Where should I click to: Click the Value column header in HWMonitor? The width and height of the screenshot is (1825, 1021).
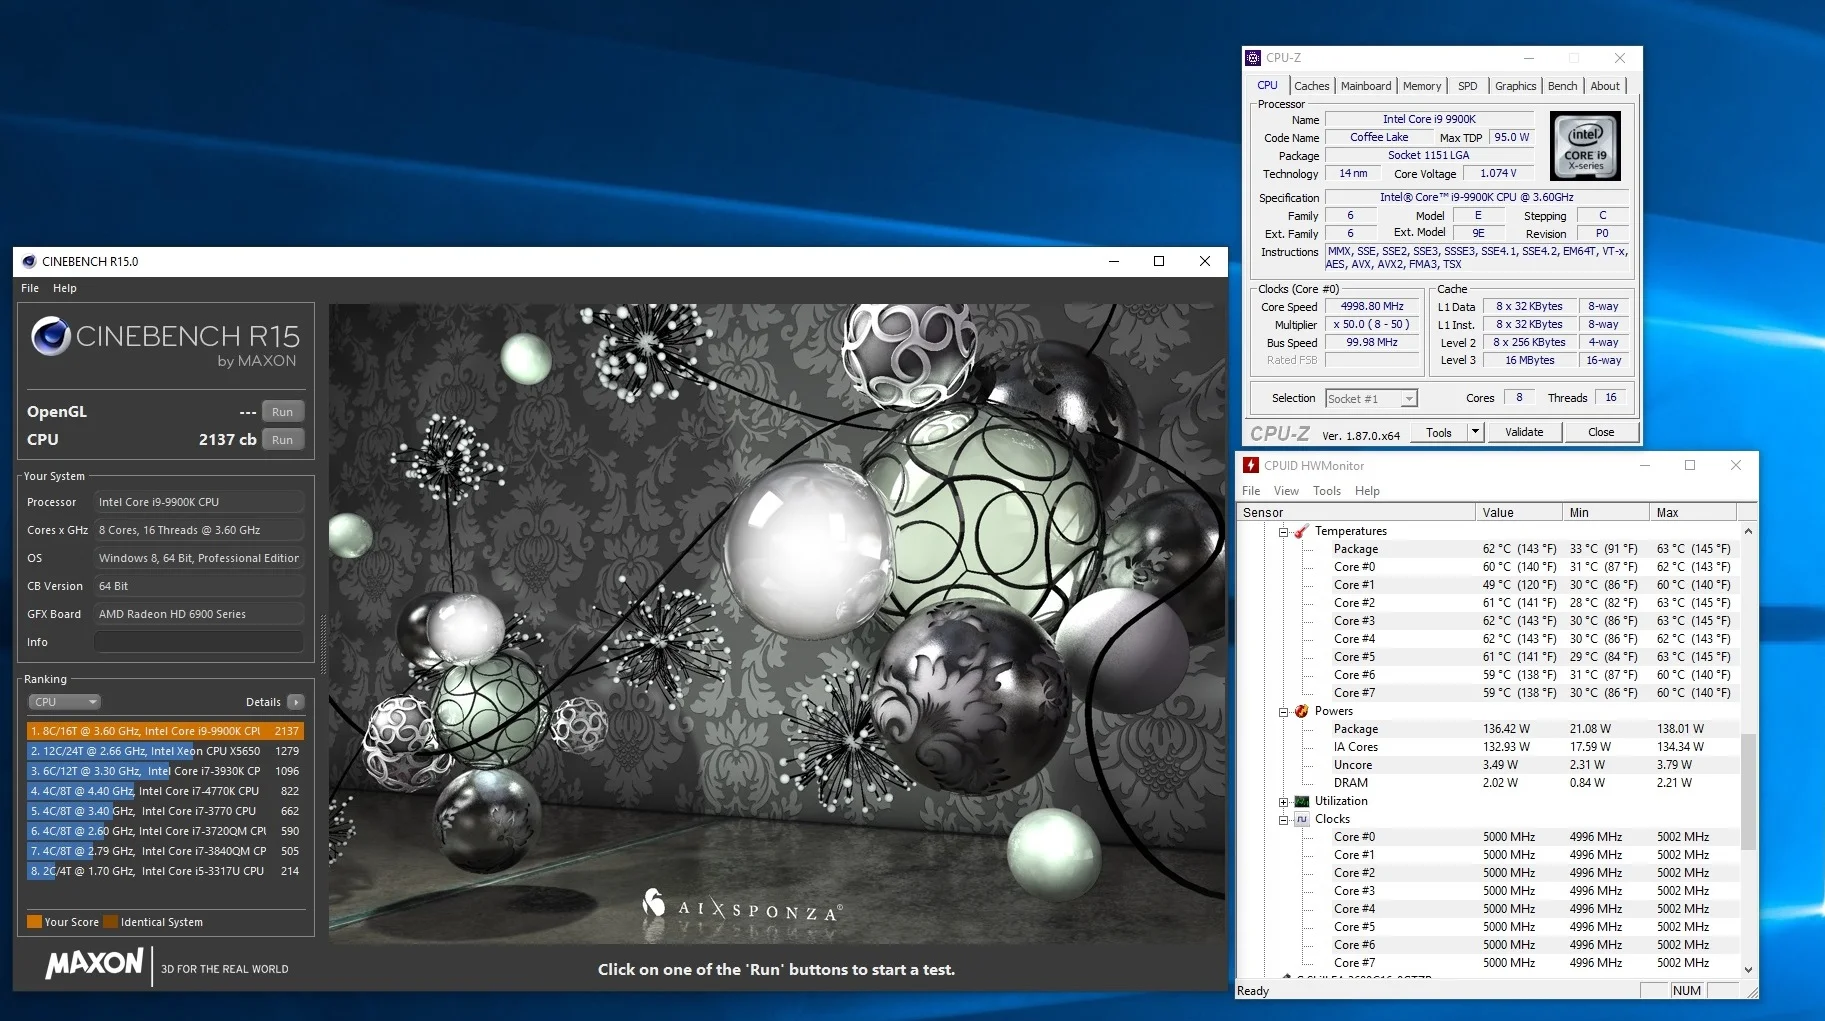click(x=1518, y=512)
